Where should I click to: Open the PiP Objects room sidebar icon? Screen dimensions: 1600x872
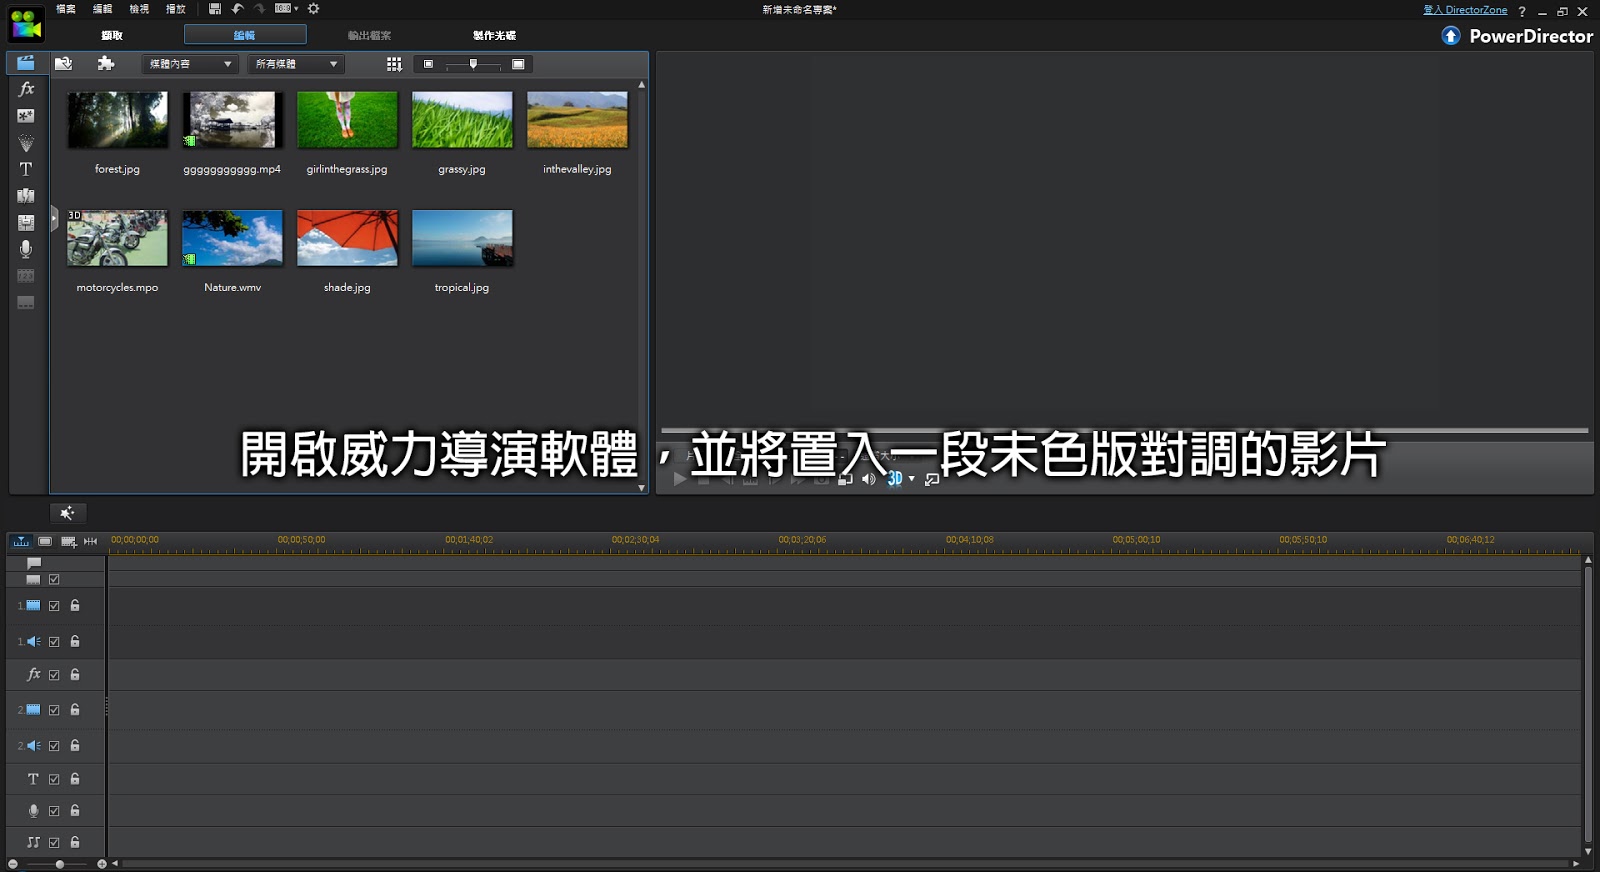pos(26,116)
